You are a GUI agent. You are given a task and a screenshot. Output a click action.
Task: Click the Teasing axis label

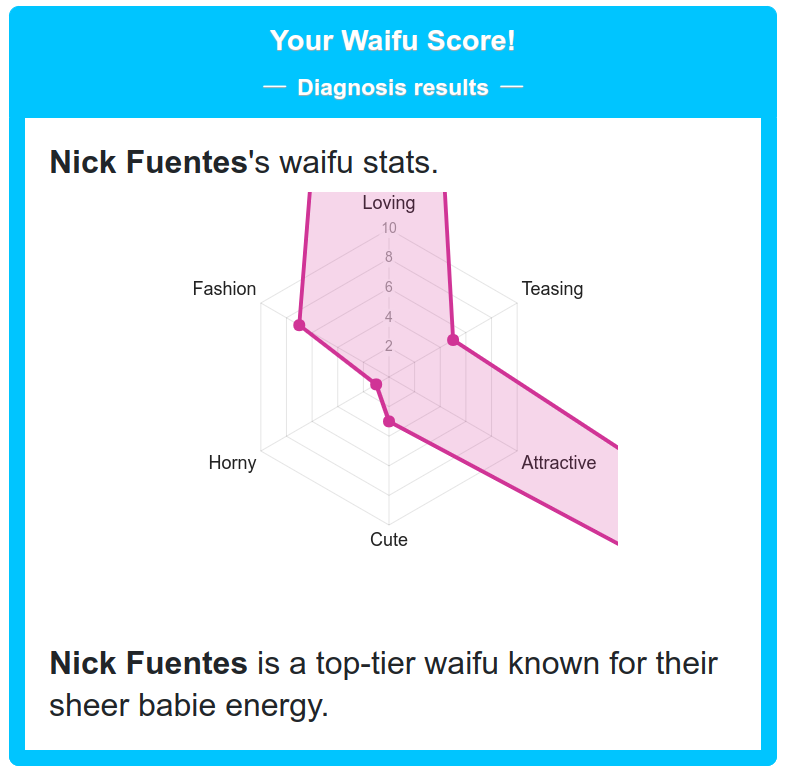pyautogui.click(x=552, y=289)
